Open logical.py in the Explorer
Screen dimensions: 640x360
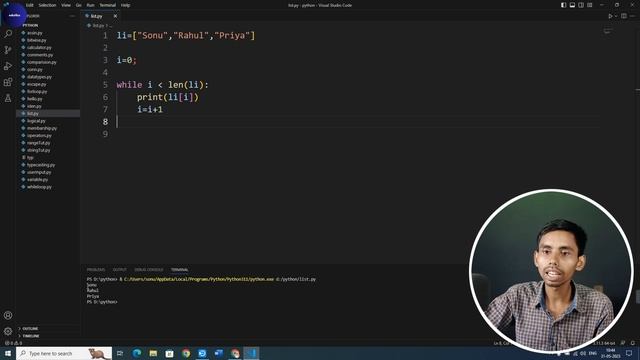click(36, 121)
